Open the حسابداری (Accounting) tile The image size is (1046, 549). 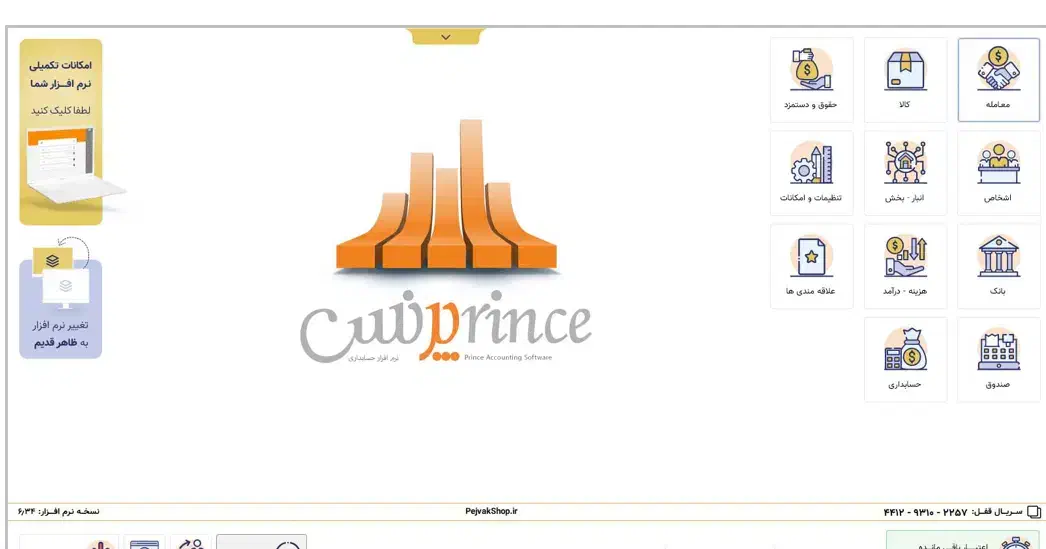click(905, 360)
